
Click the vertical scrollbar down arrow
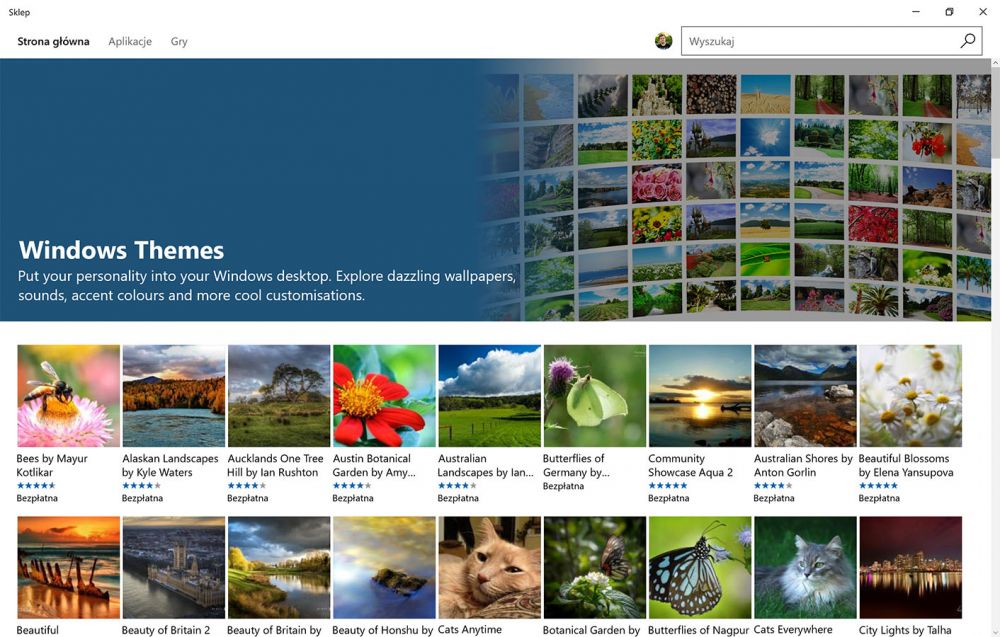tap(995, 633)
